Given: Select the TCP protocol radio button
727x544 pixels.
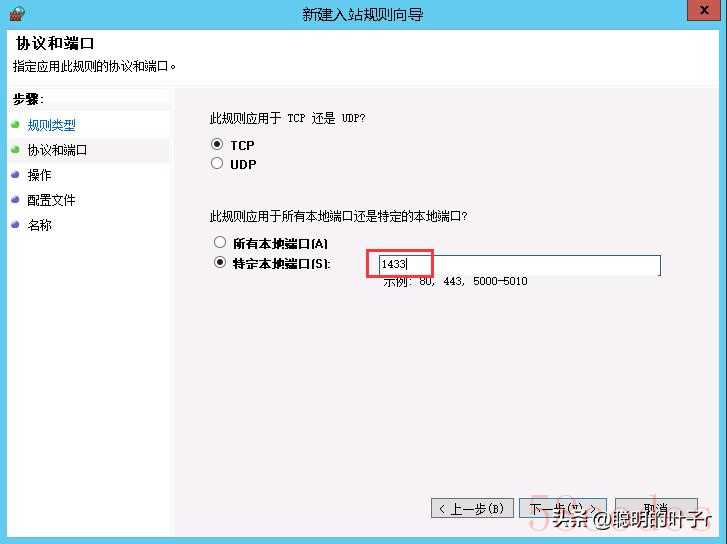Looking at the screenshot, I should pos(217,144).
